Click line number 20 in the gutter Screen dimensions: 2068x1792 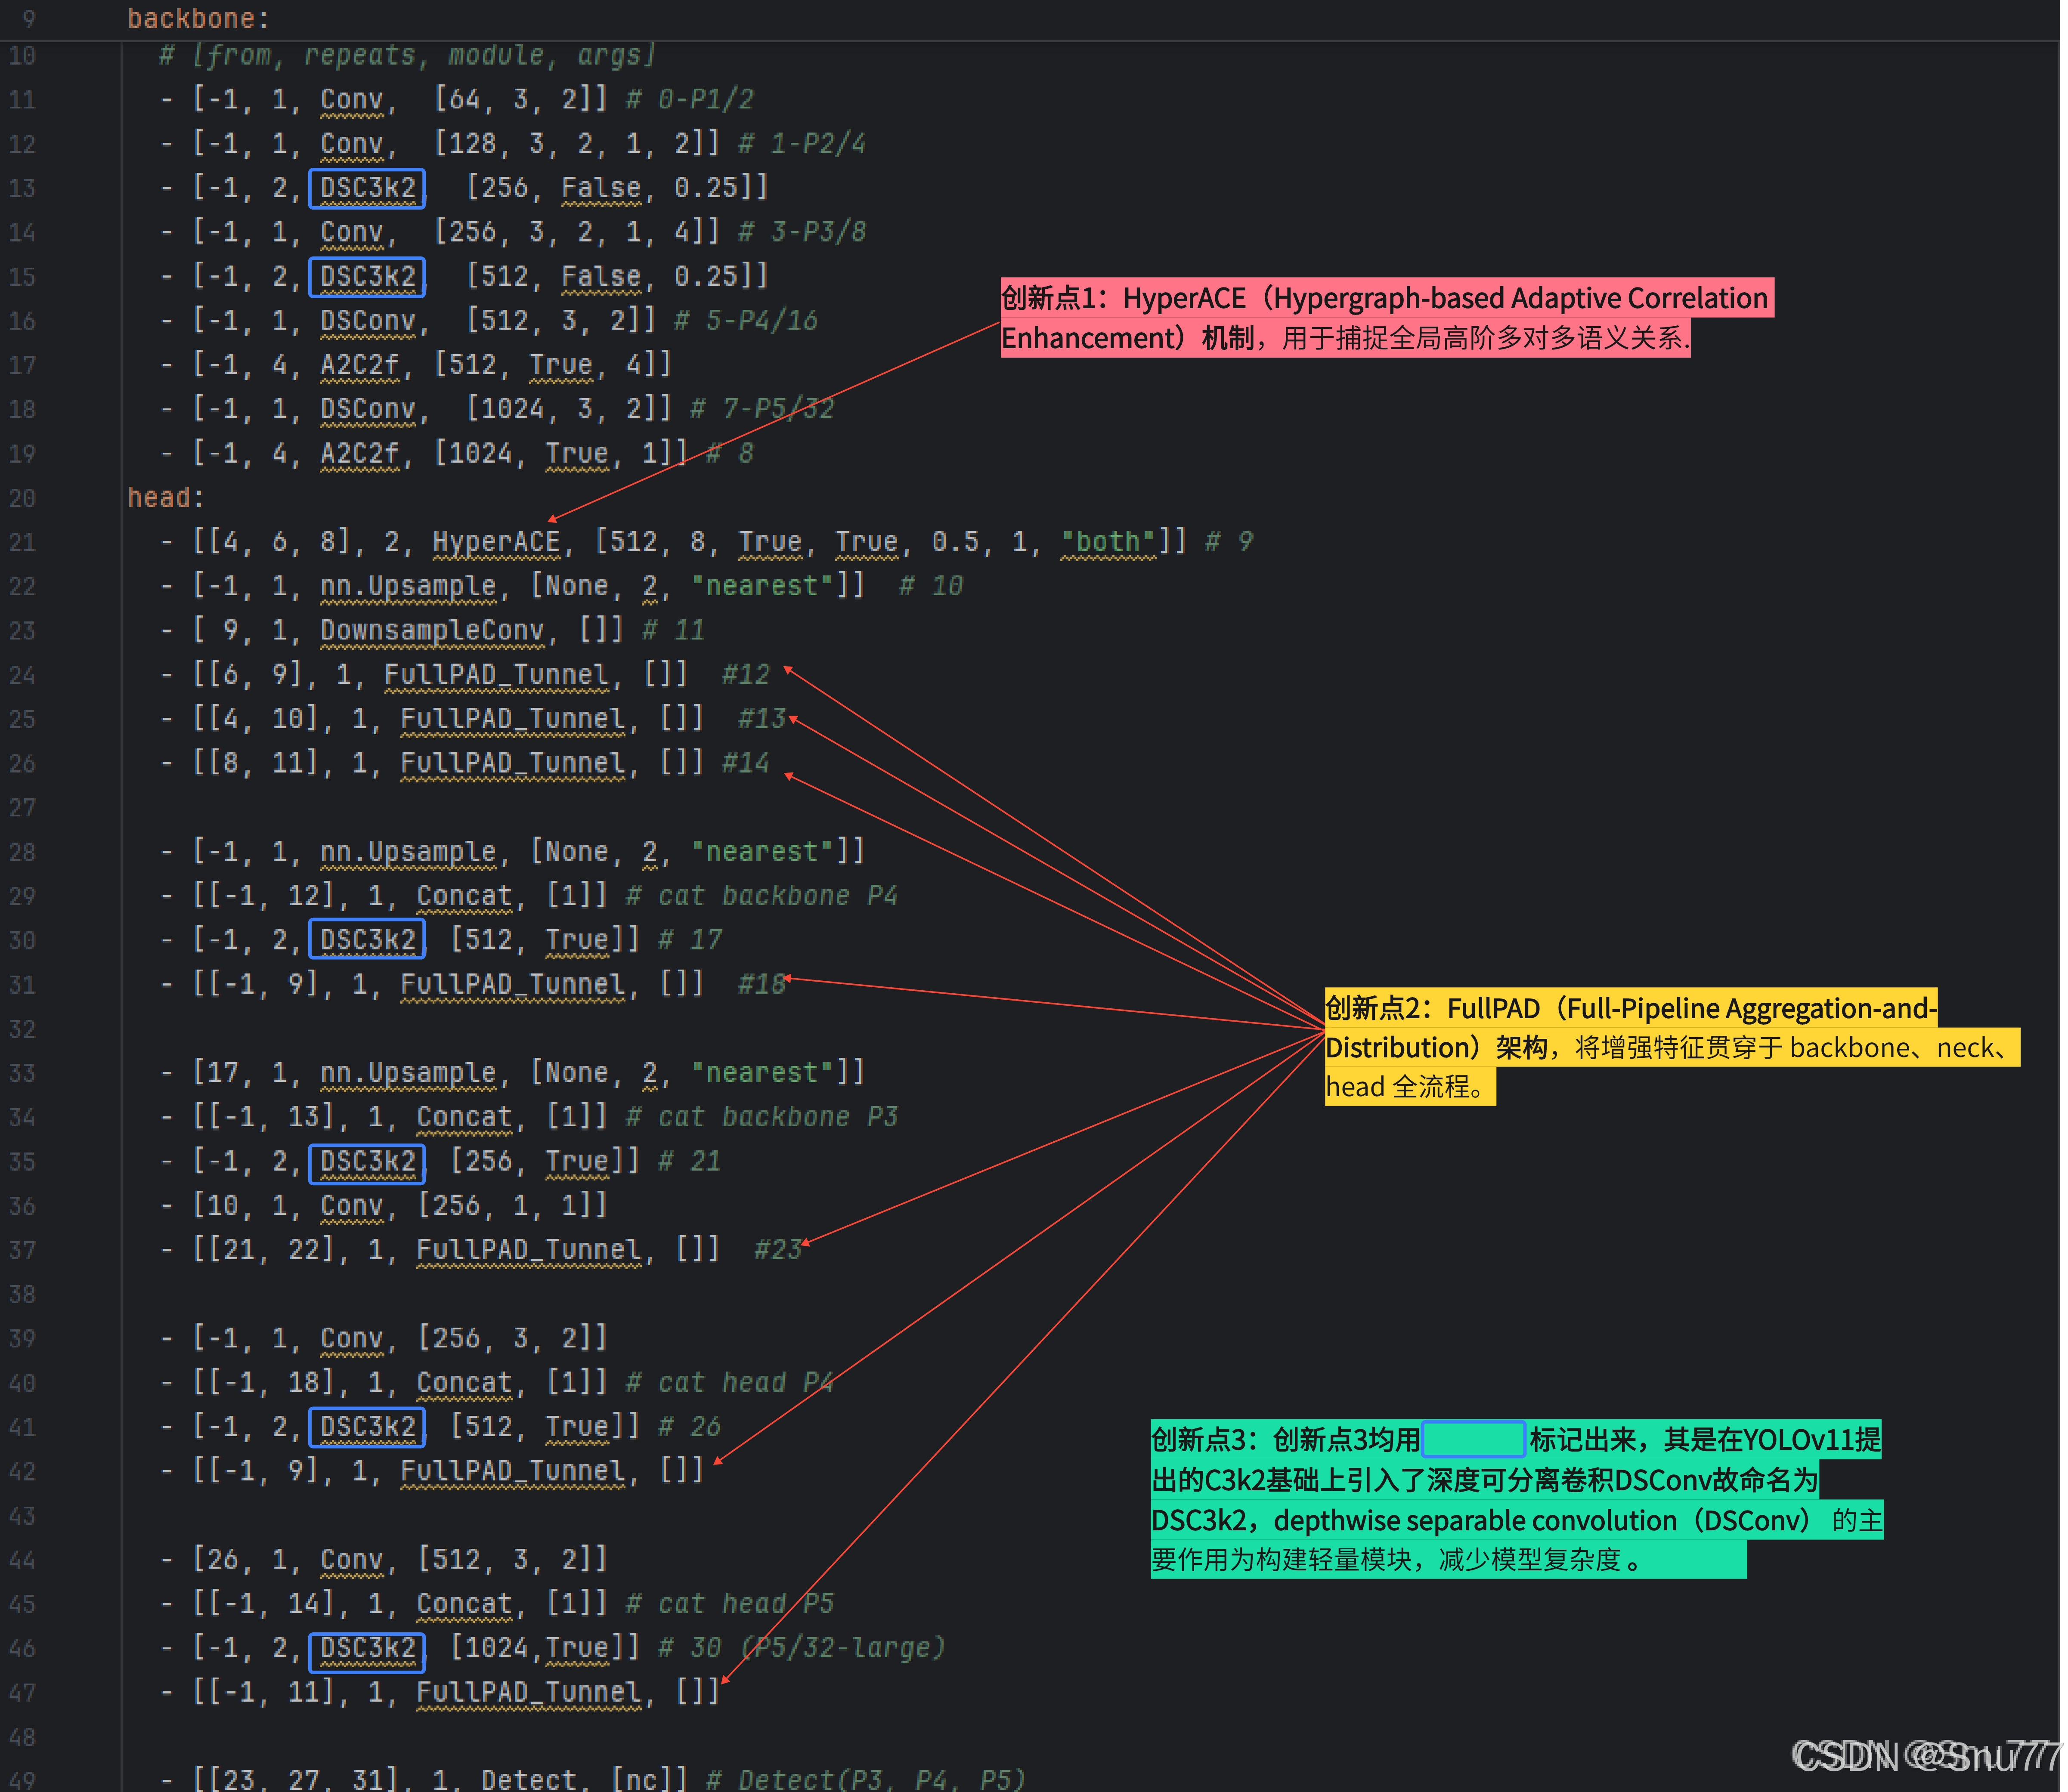click(x=22, y=498)
